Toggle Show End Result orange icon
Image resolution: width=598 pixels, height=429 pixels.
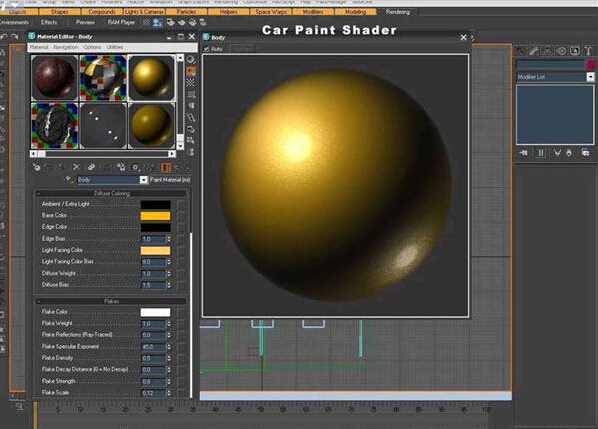click(x=165, y=167)
